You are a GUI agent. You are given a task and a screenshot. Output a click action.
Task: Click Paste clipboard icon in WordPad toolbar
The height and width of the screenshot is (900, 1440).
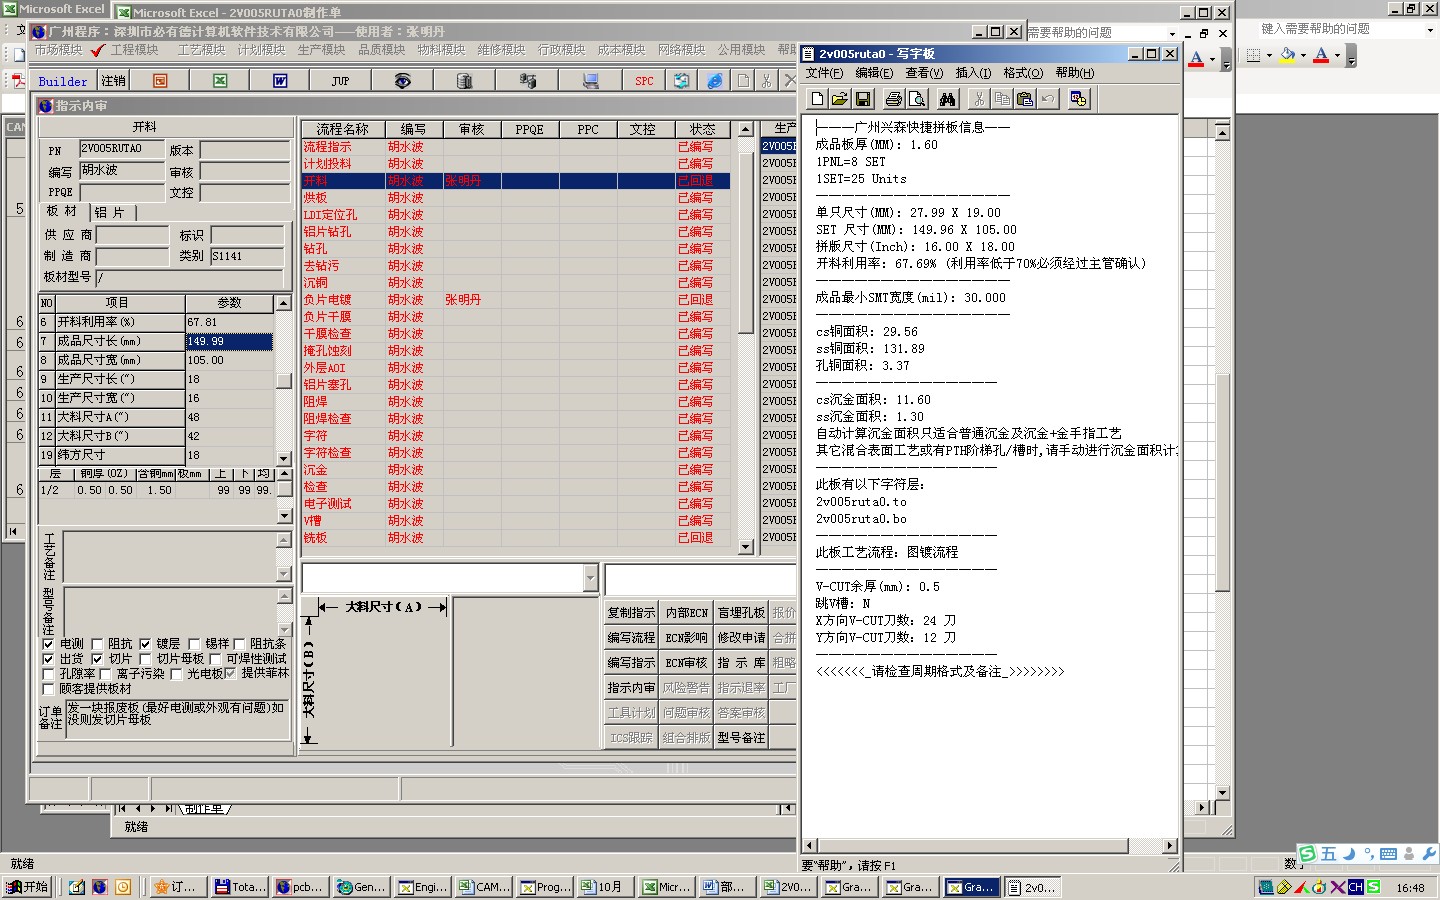[1024, 98]
